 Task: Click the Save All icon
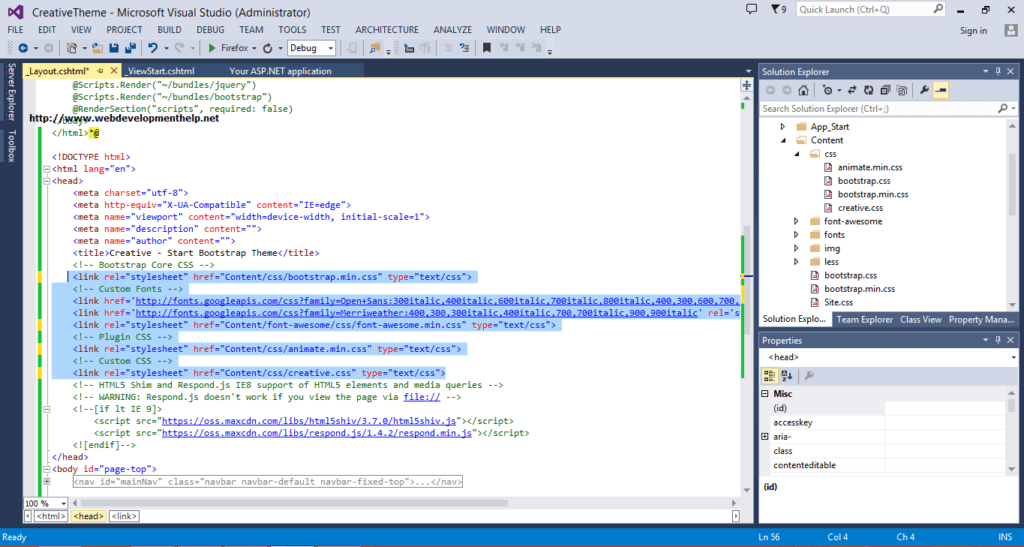[x=130, y=48]
